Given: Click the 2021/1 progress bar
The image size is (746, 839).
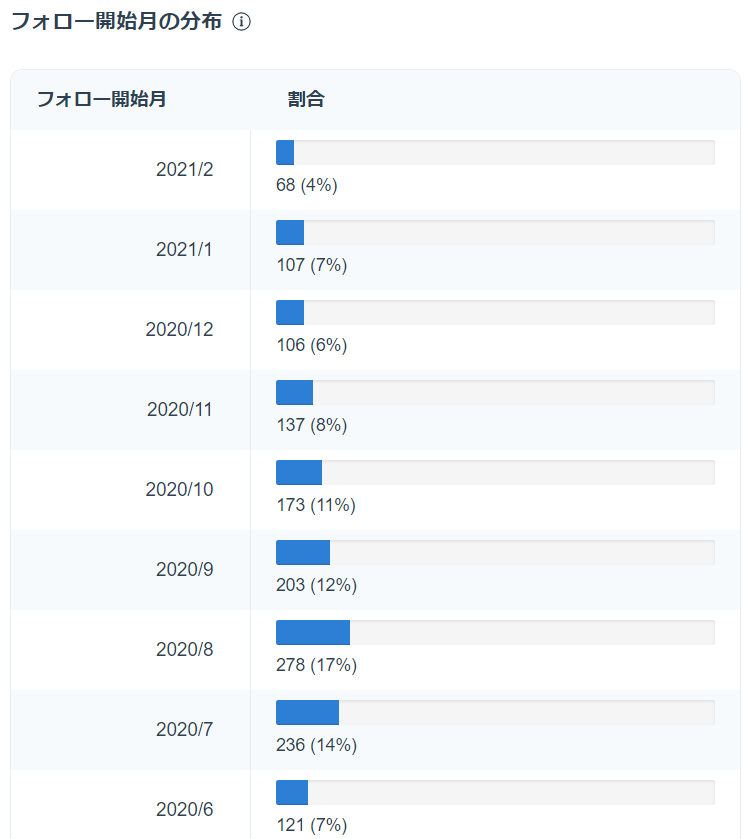Looking at the screenshot, I should tap(495, 233).
